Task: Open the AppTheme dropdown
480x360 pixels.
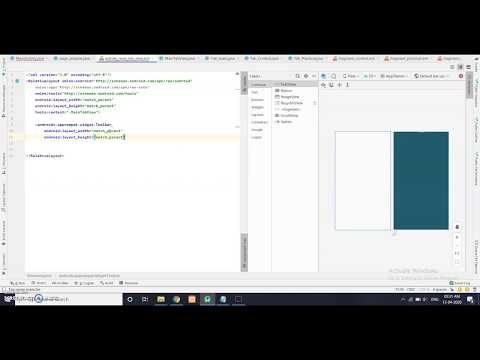Action: 394,76
